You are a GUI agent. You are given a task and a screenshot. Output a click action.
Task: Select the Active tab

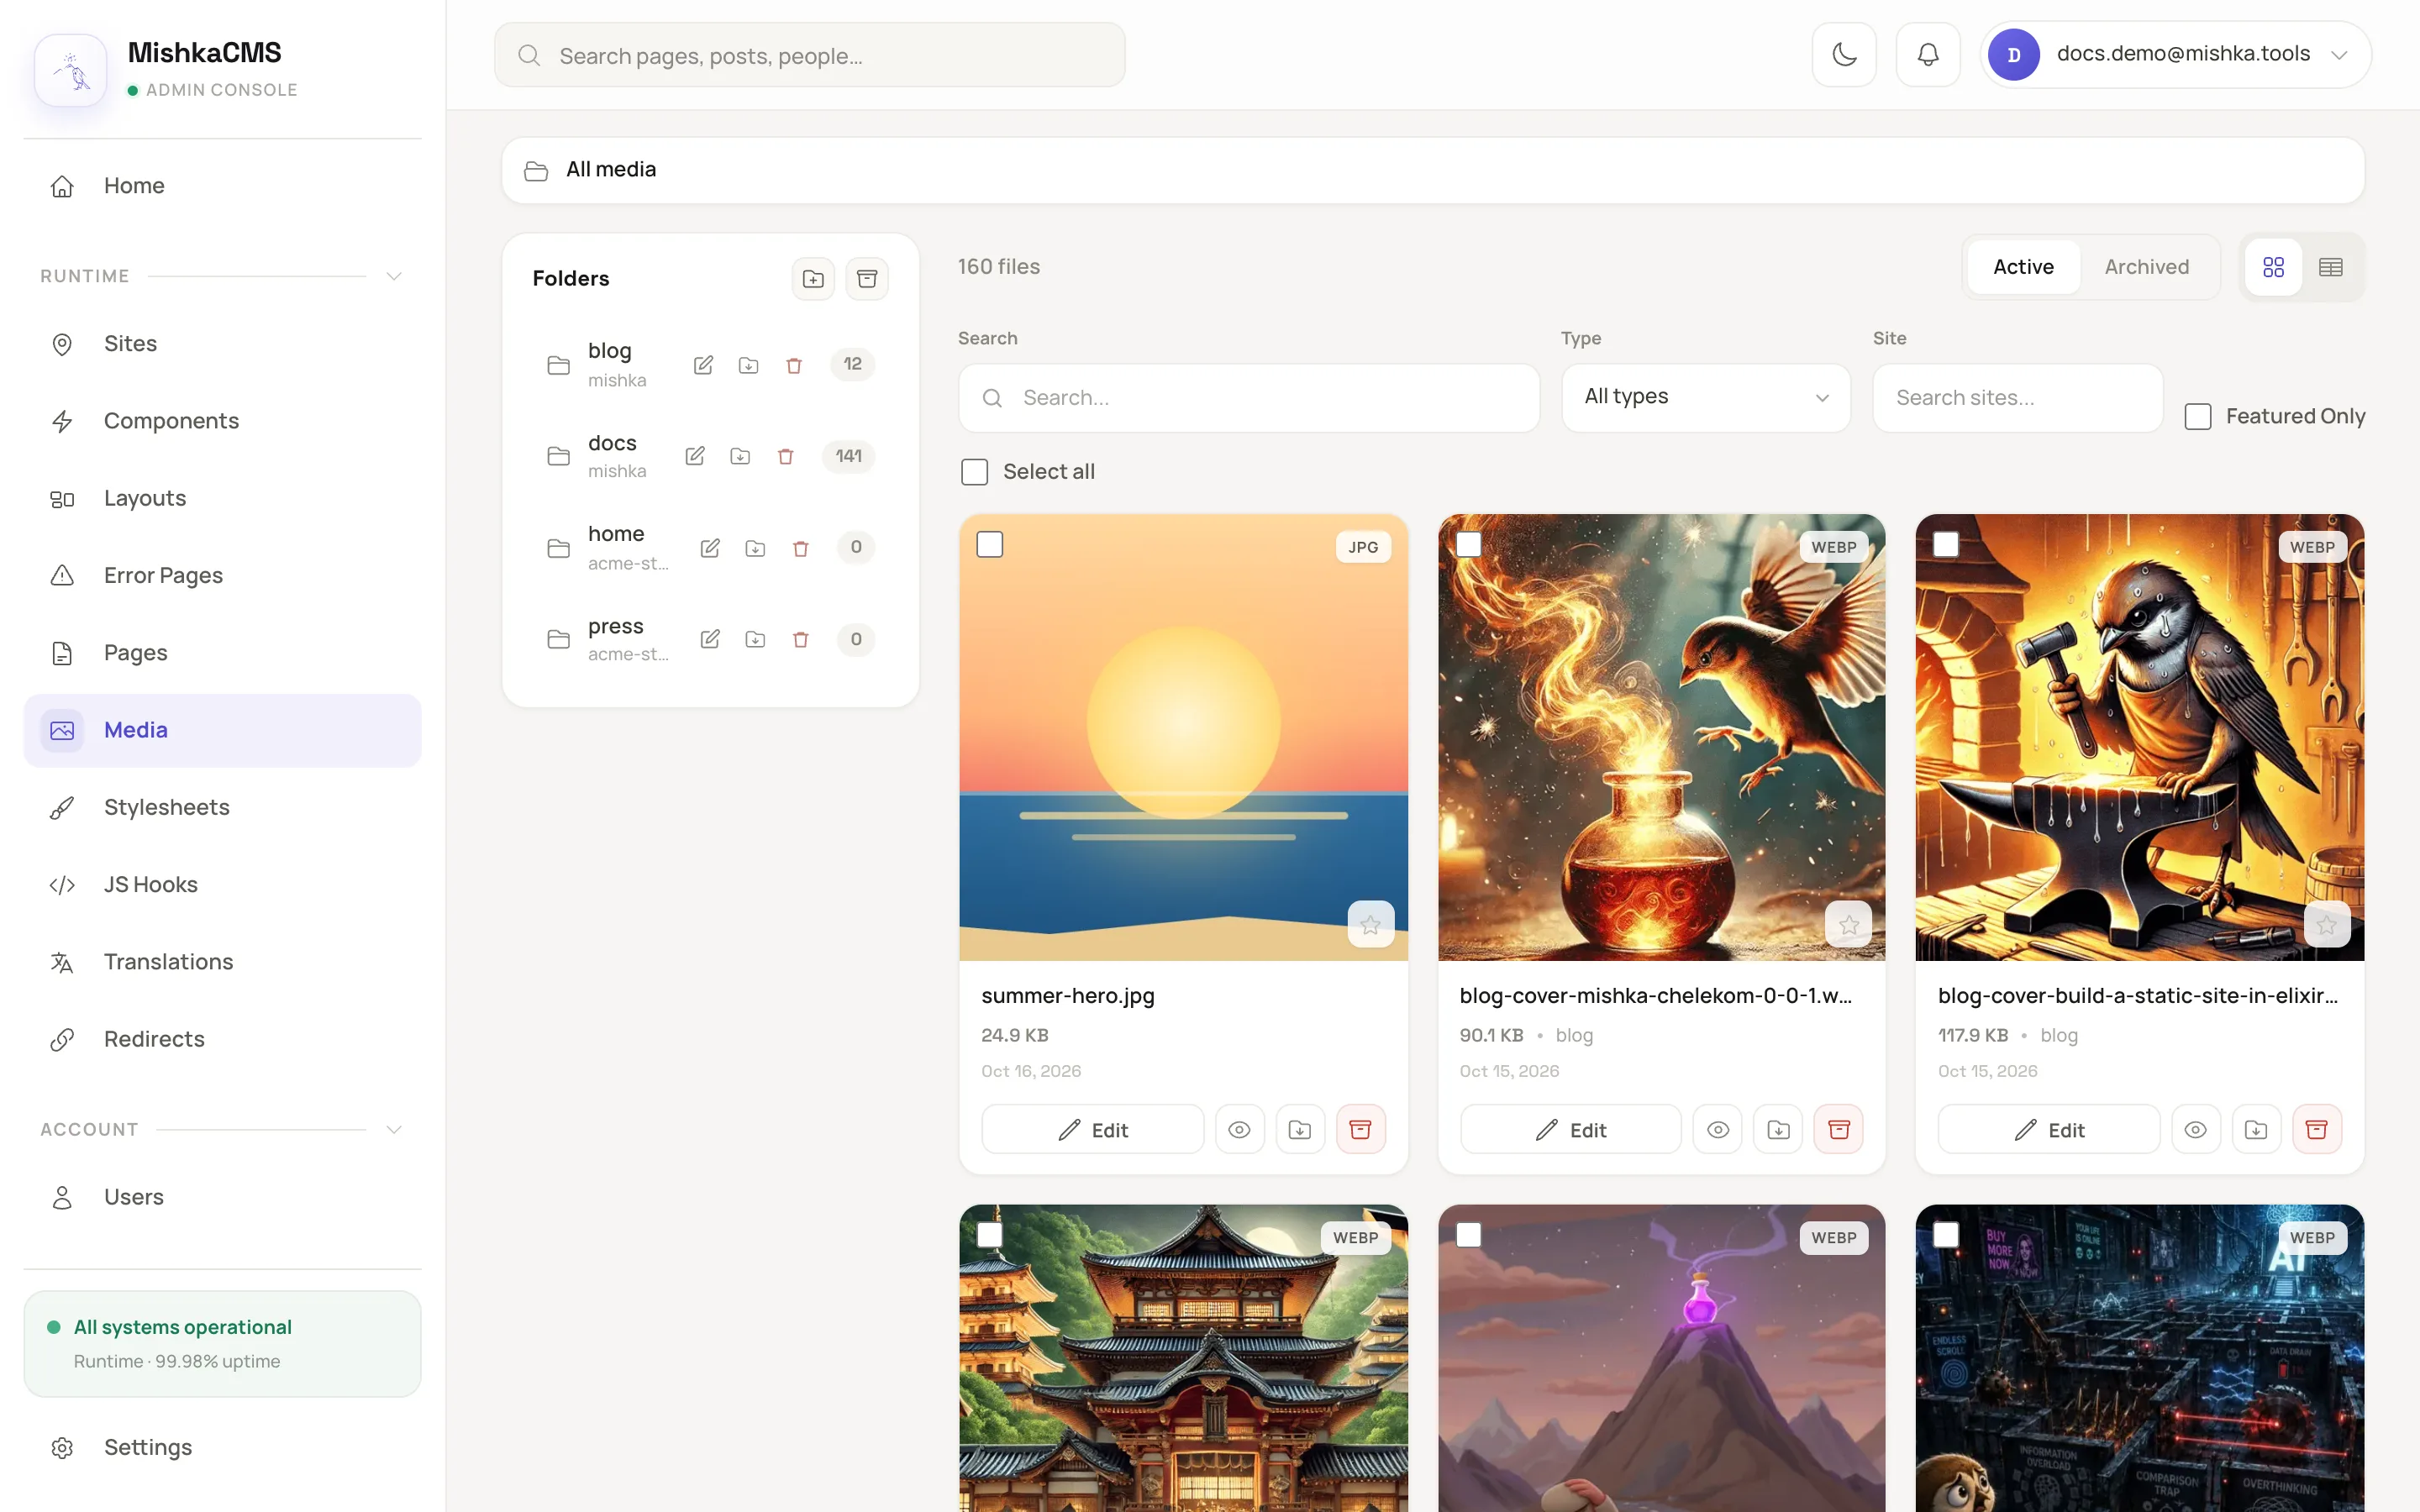[x=2023, y=267]
